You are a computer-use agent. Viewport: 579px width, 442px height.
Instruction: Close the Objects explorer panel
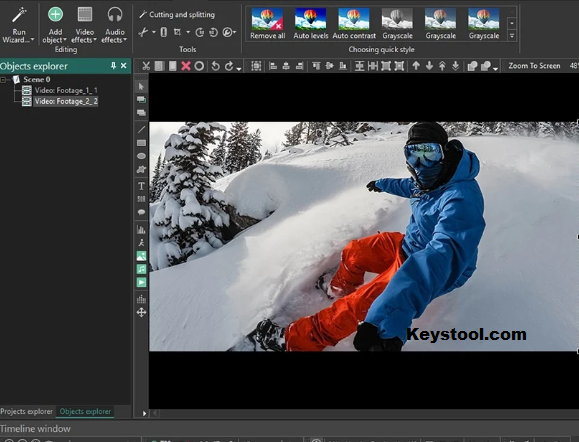(x=124, y=66)
